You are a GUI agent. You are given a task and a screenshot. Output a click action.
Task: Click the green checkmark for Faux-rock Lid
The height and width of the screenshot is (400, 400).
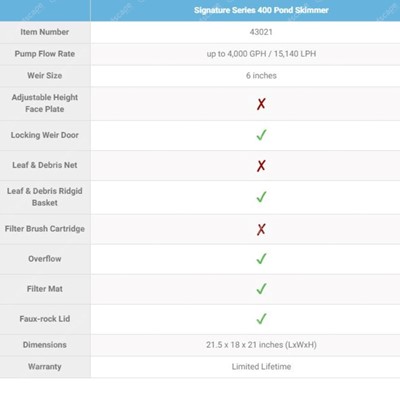coord(261,319)
